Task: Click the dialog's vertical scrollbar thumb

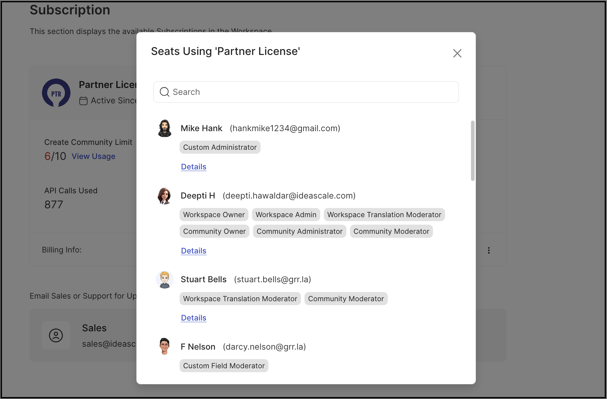Action: (472, 151)
